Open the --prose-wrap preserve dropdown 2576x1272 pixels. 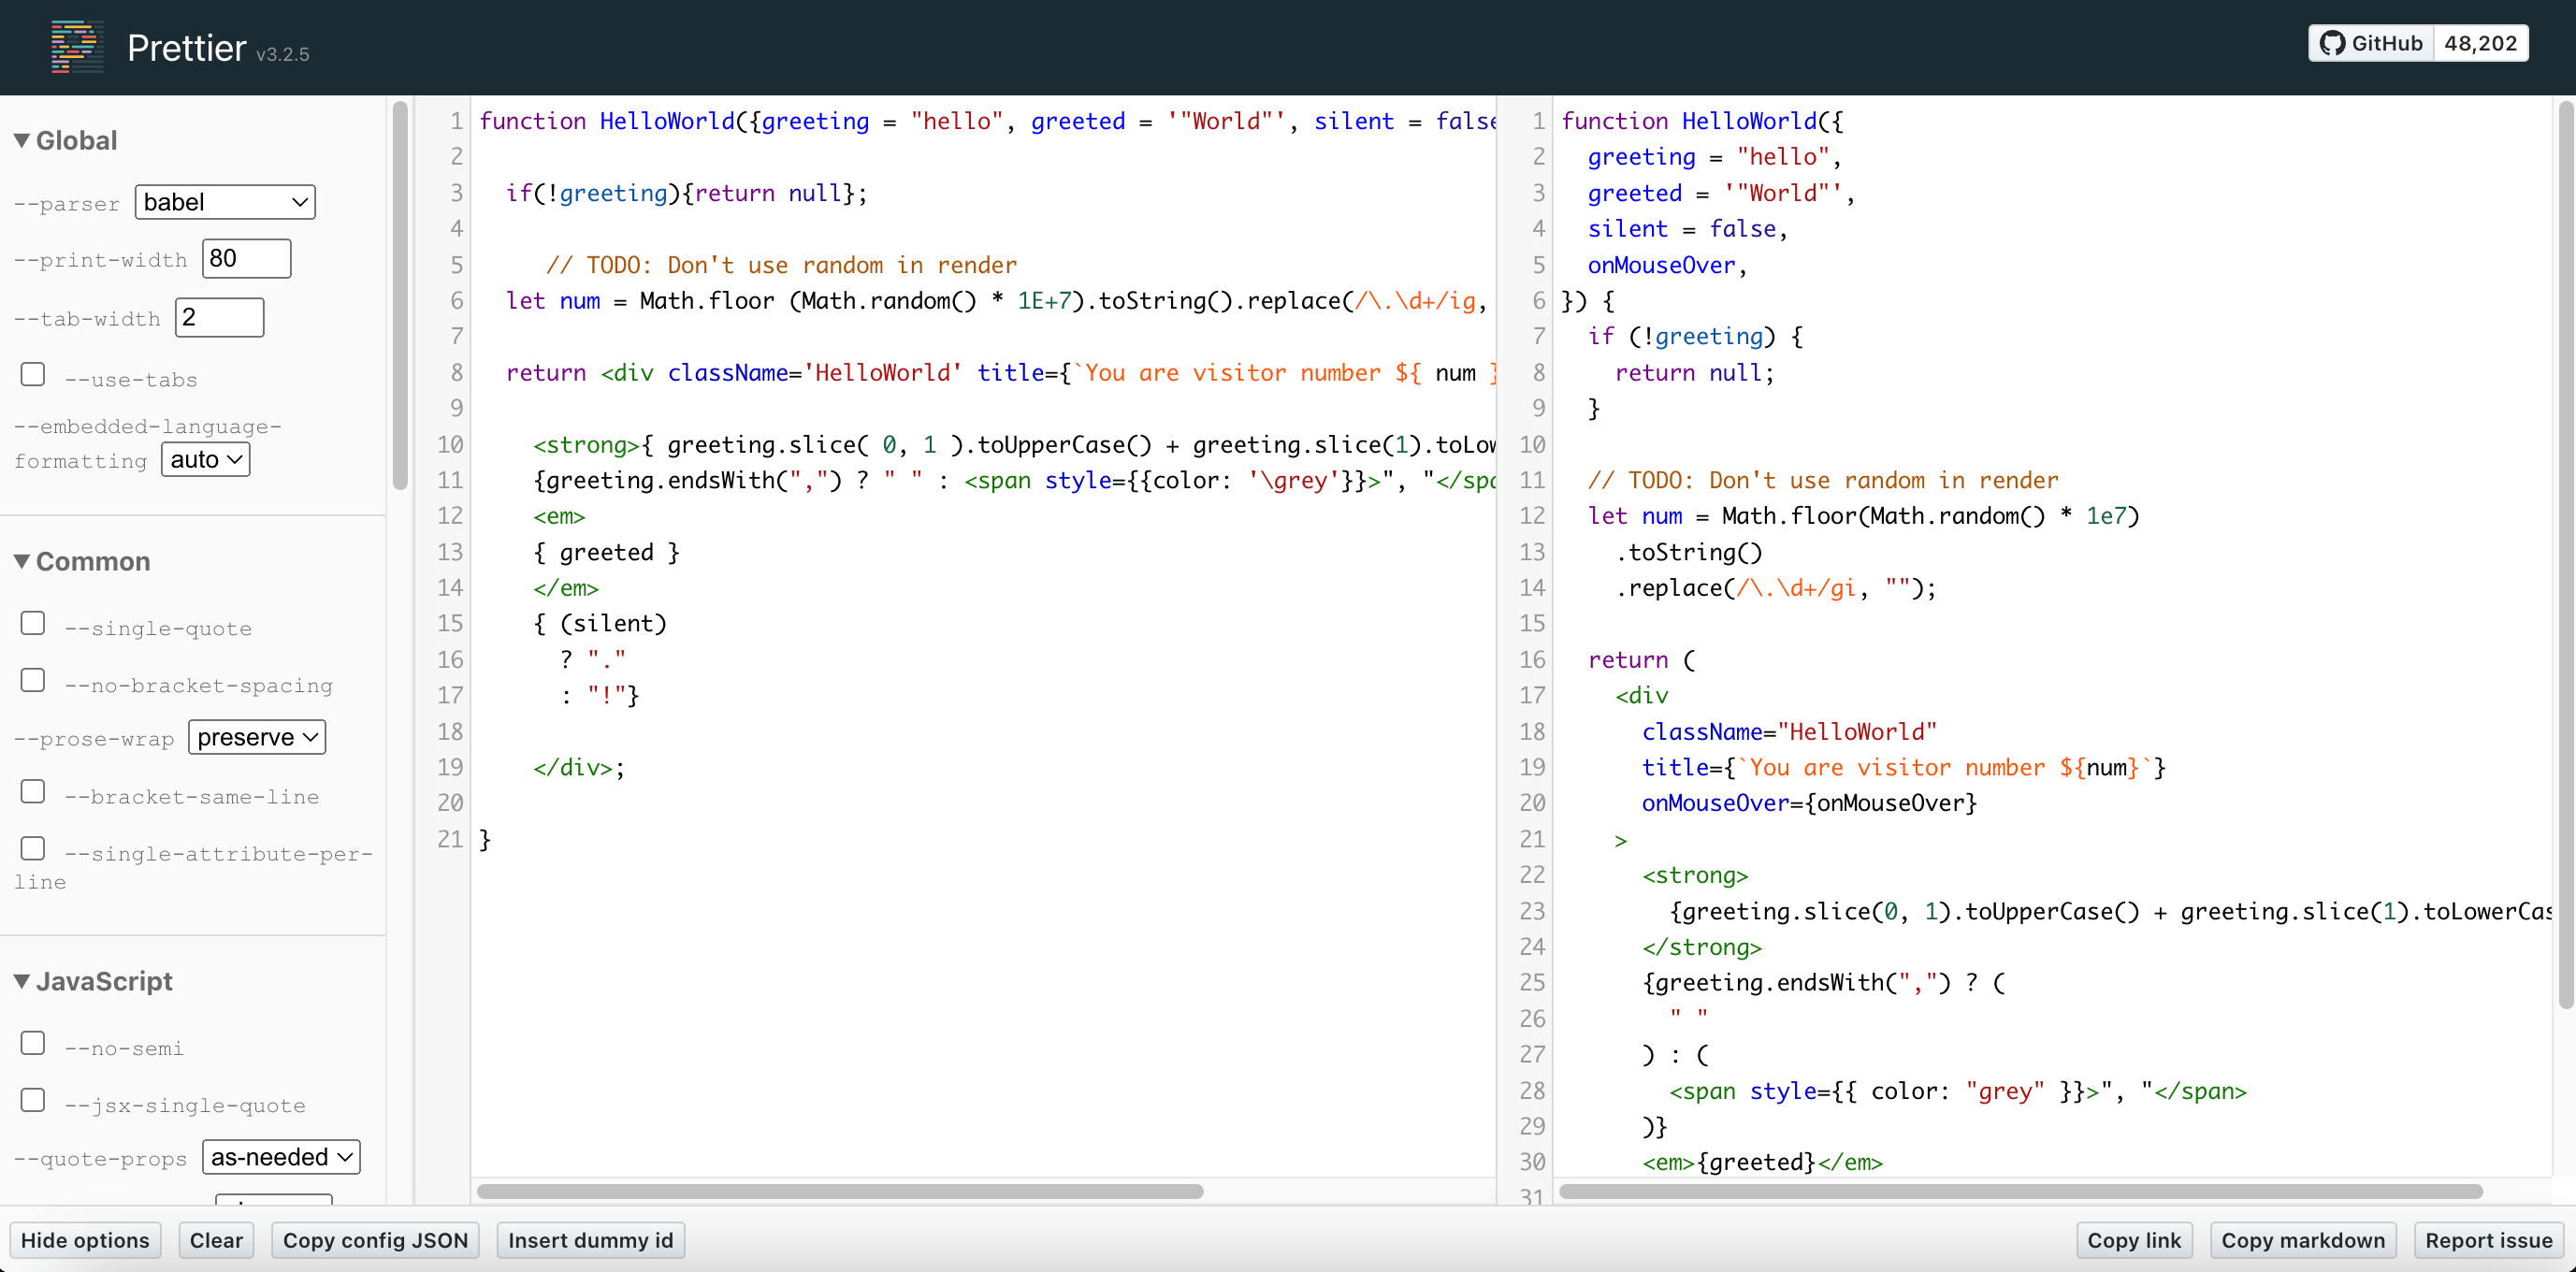pos(257,737)
